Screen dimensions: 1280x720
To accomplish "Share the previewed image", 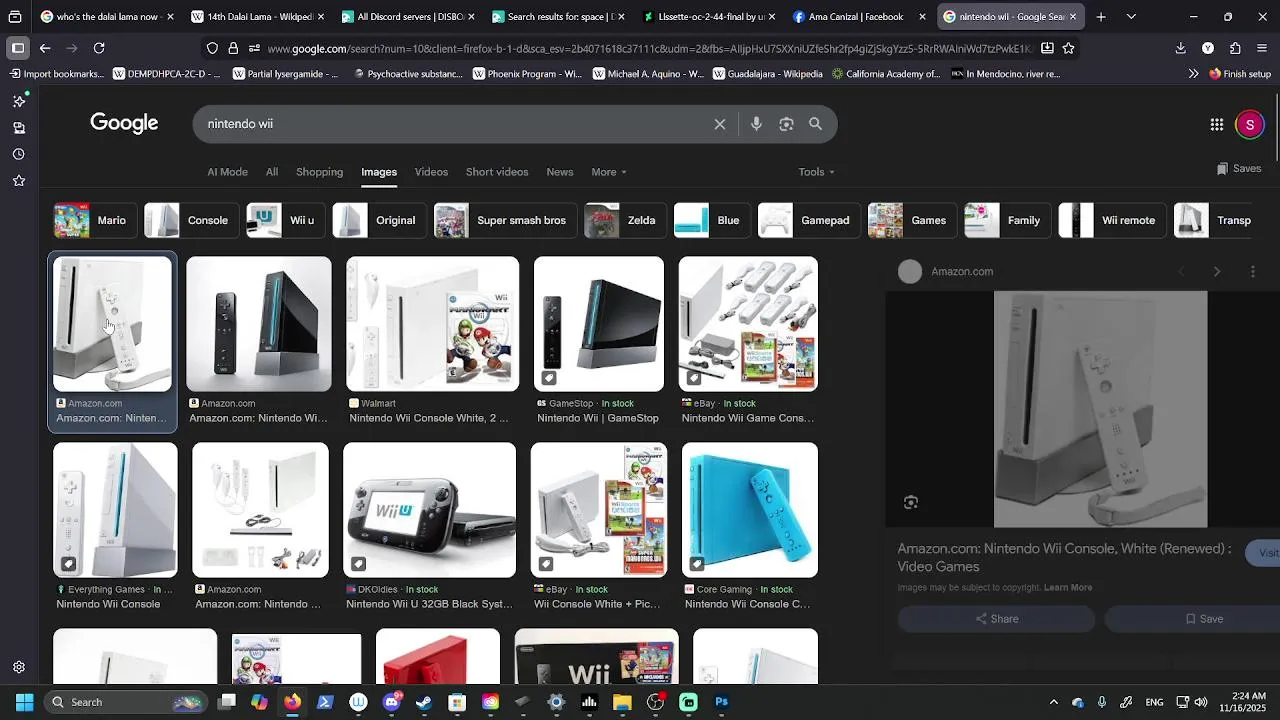I will [996, 619].
